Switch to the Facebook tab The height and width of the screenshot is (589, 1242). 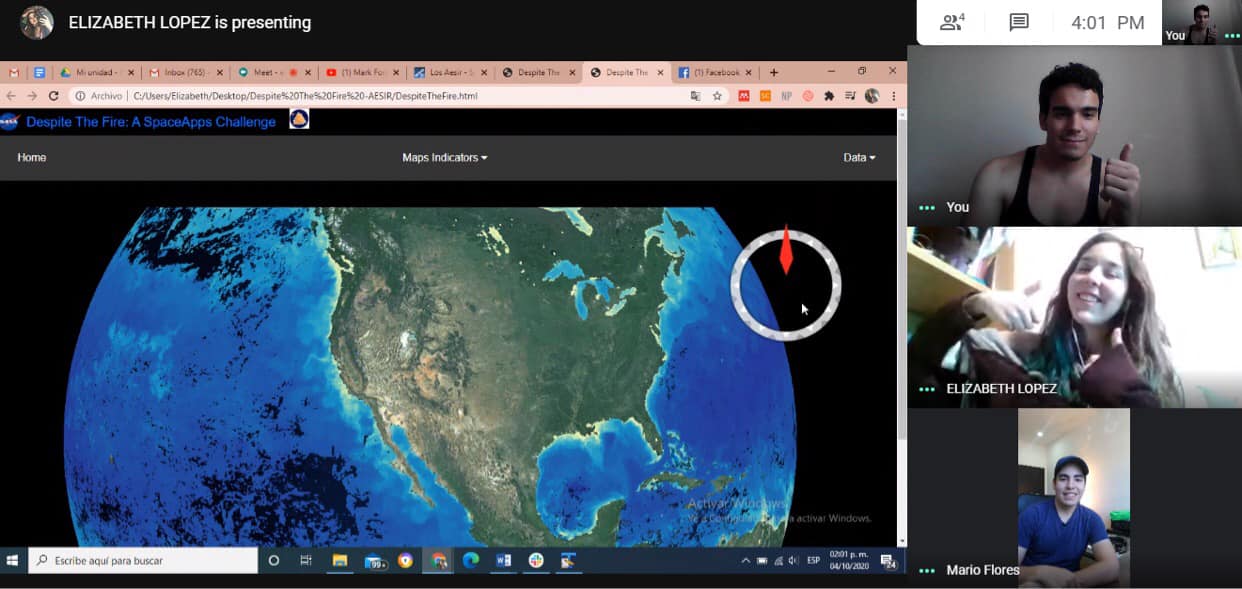coord(715,73)
